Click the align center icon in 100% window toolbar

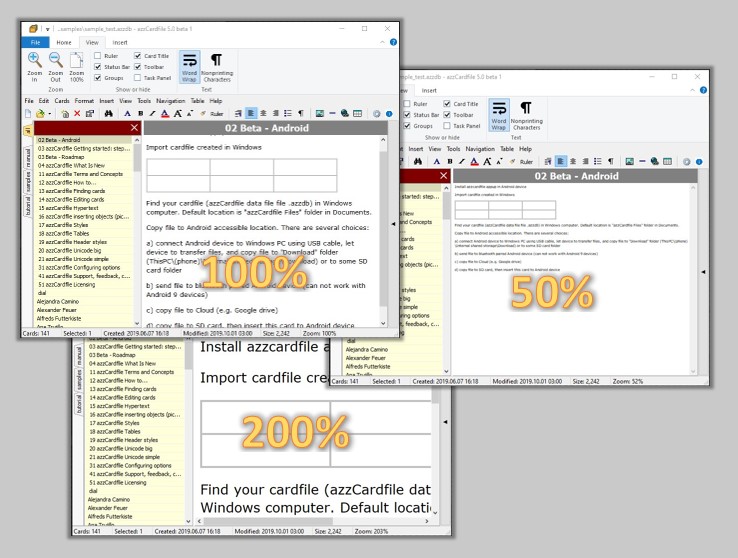click(x=263, y=113)
